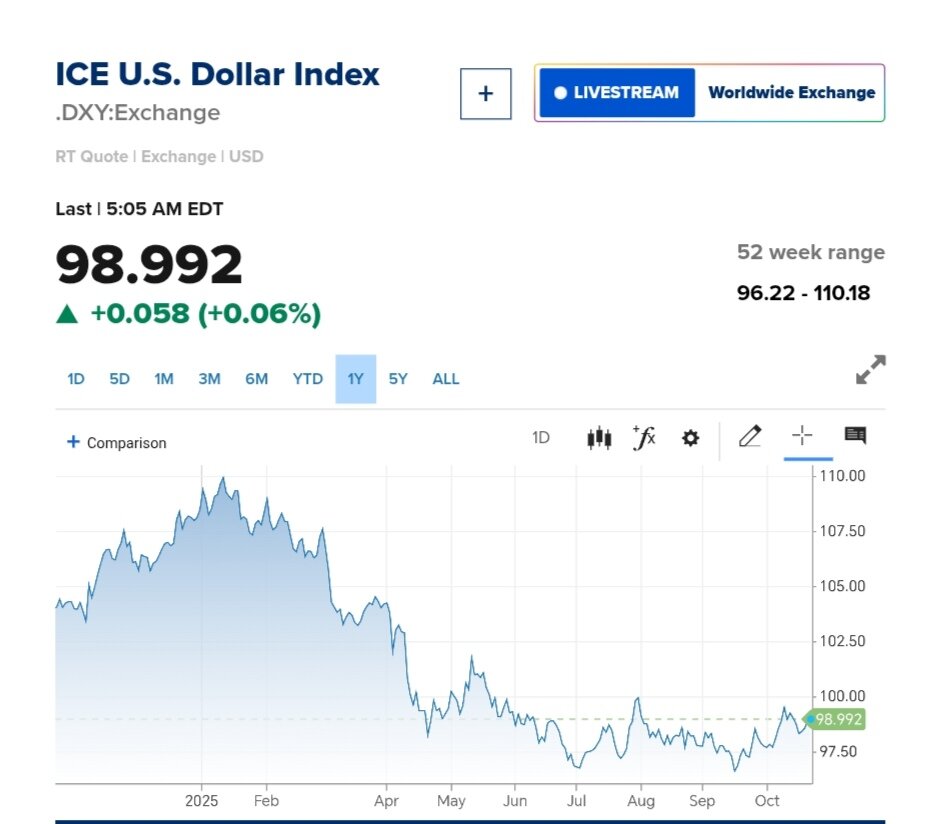Switch to the 5D range tab
This screenshot has width=933, height=824.
pos(119,379)
